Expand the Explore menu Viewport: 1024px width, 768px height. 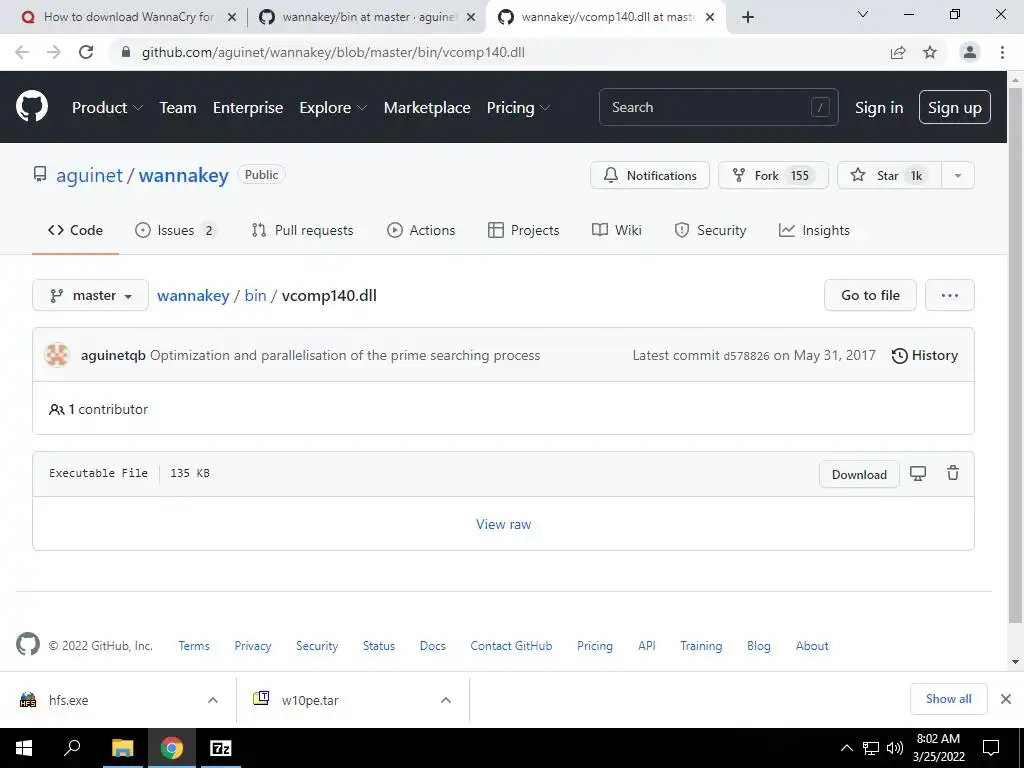click(333, 108)
